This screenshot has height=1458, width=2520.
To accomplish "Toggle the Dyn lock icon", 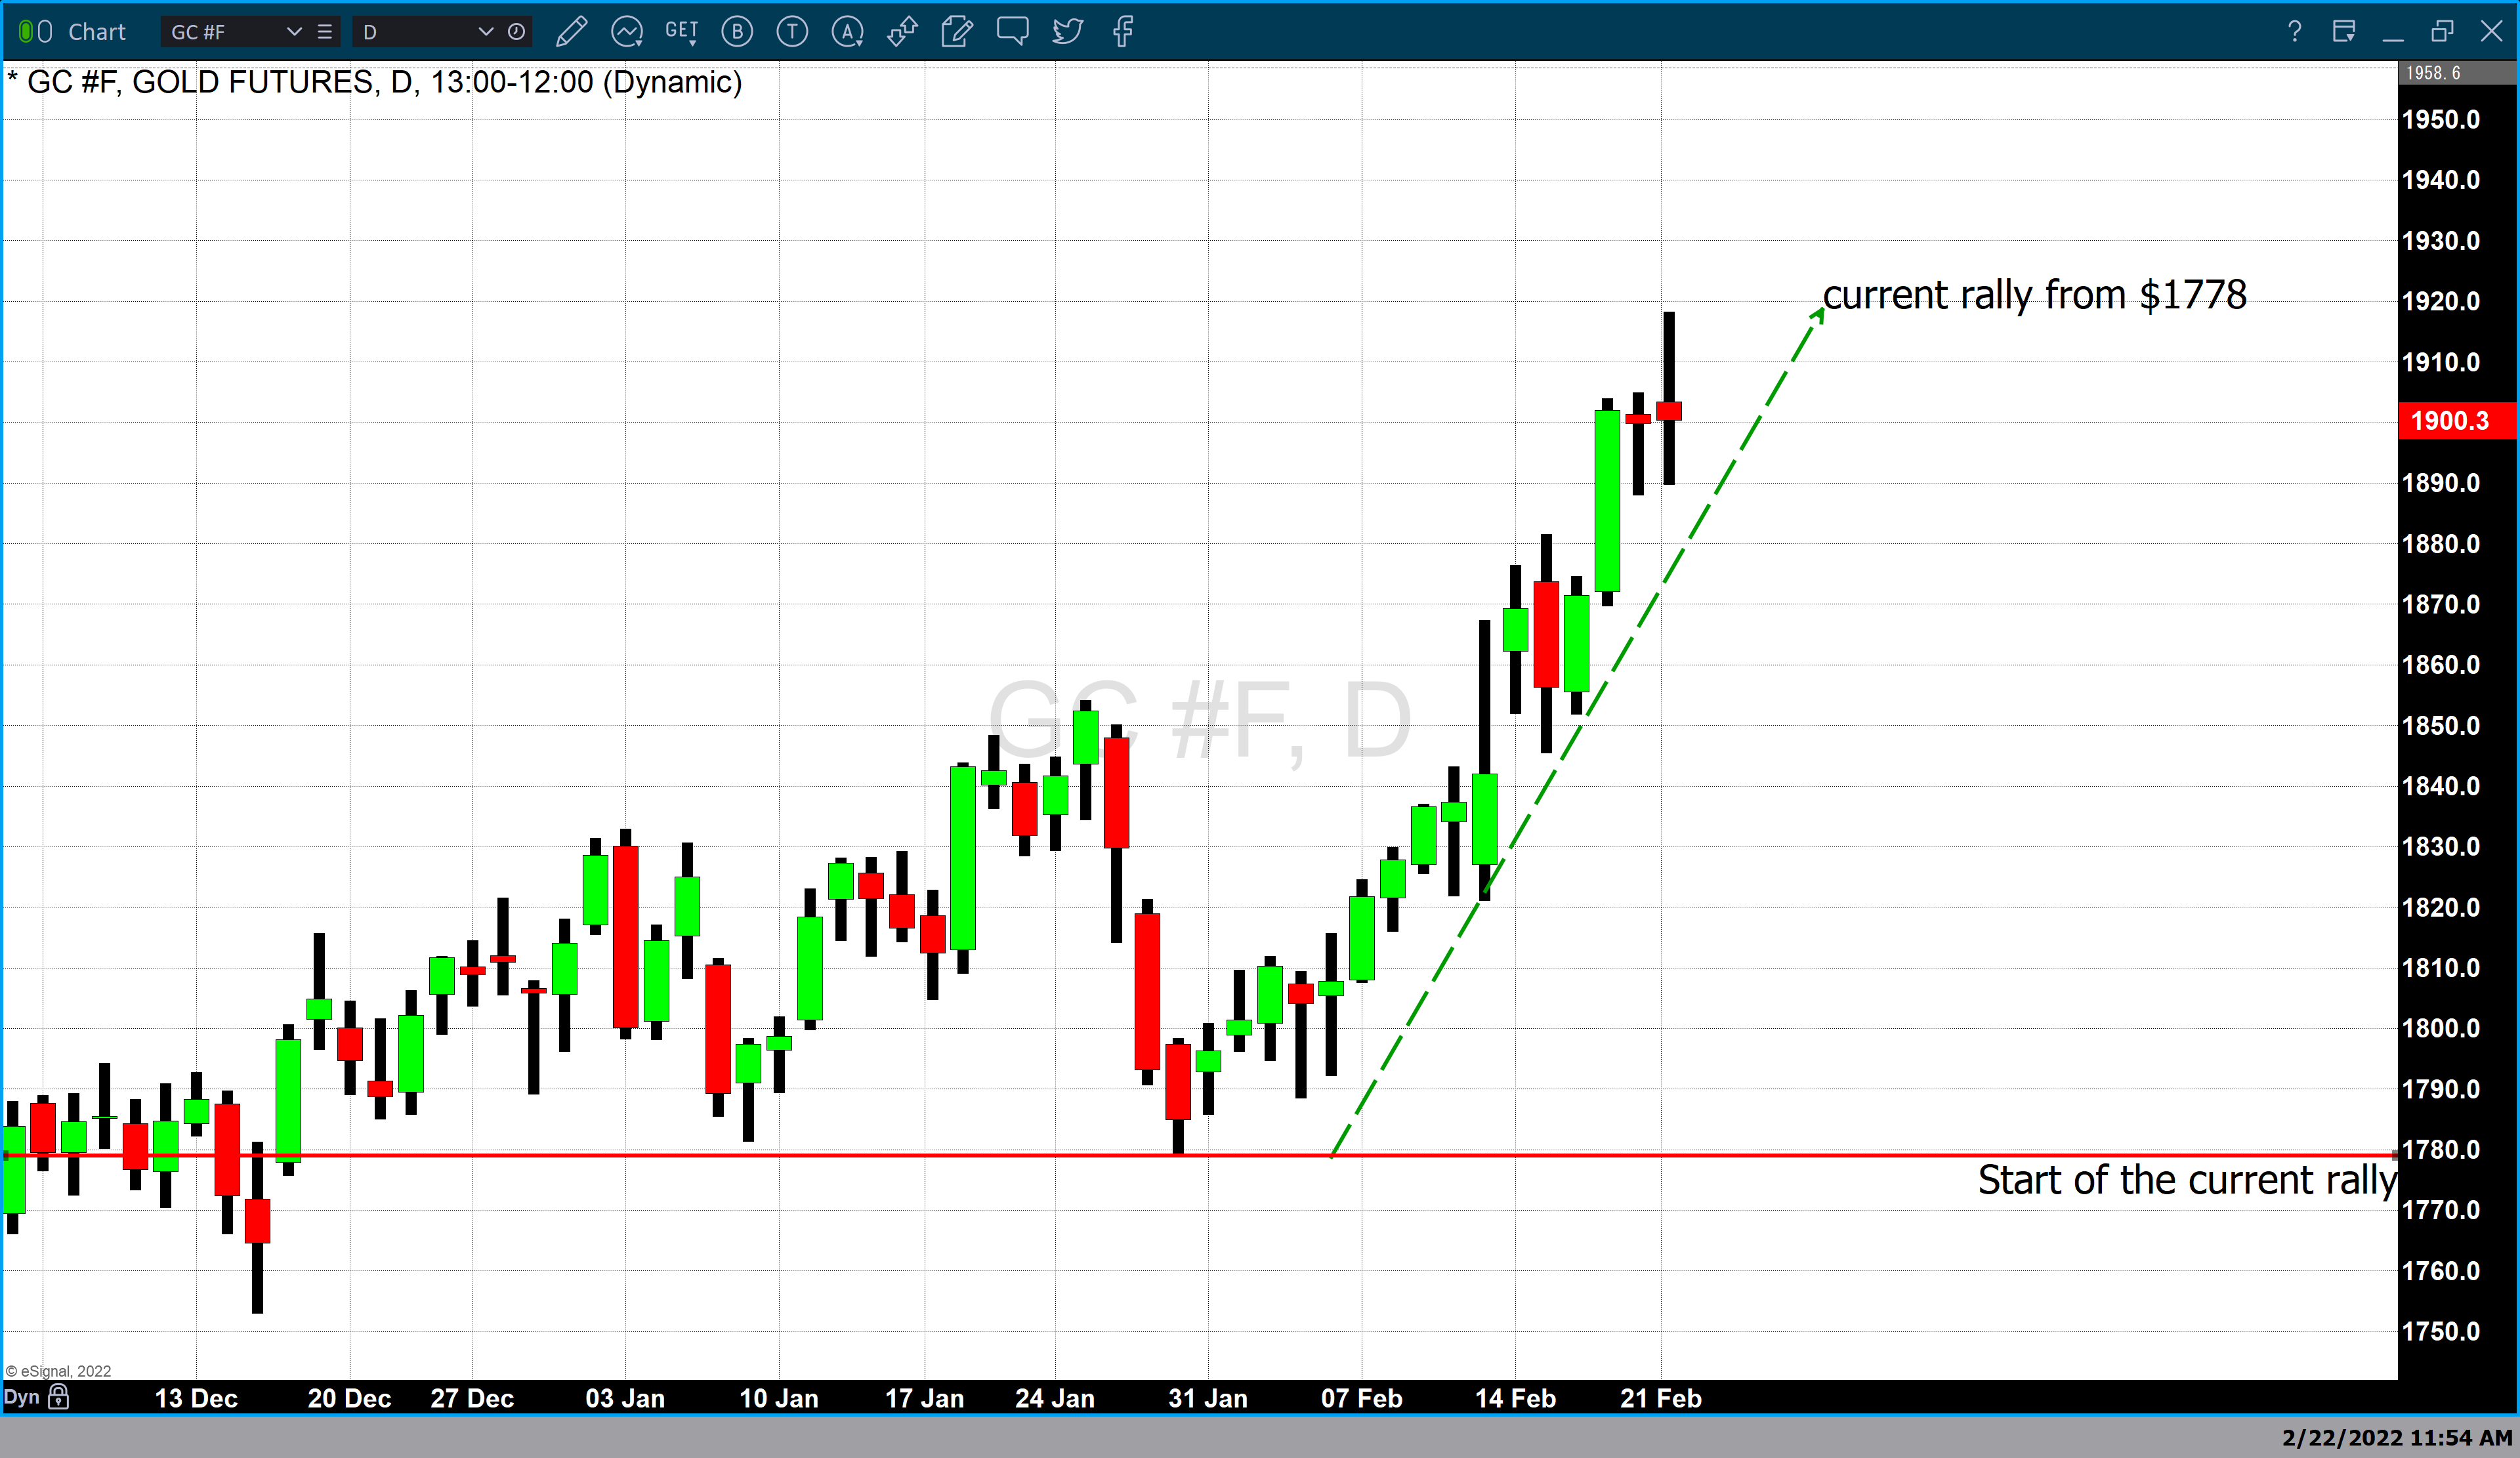I will tap(59, 1397).
